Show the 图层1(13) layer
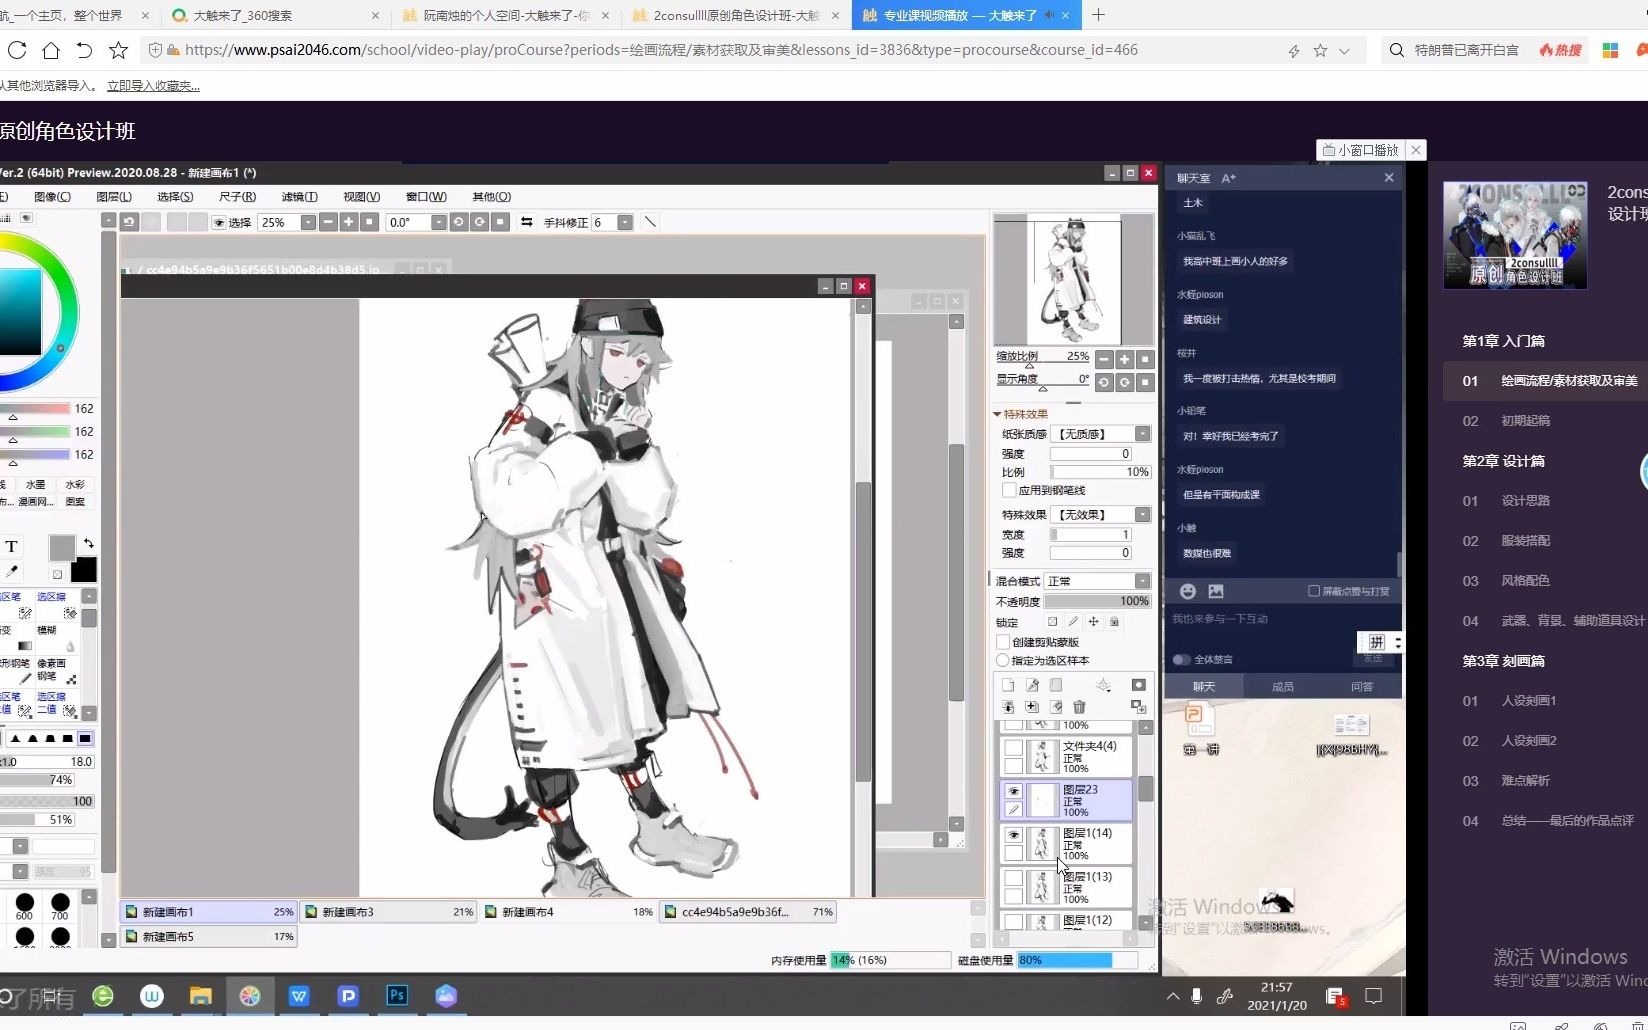Image resolution: width=1648 pixels, height=1030 pixels. coord(1013,878)
